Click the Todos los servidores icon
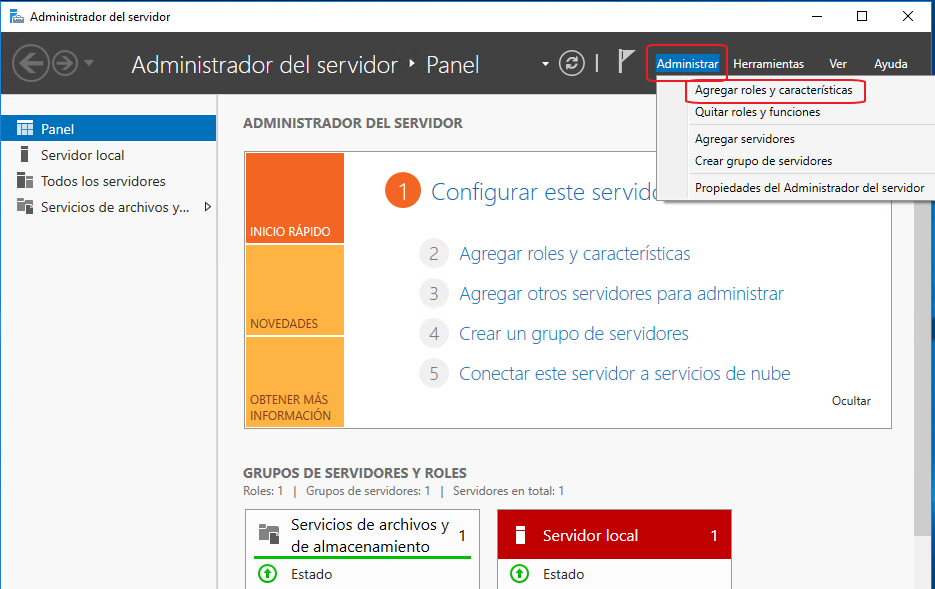The image size is (935, 589). tap(25, 181)
